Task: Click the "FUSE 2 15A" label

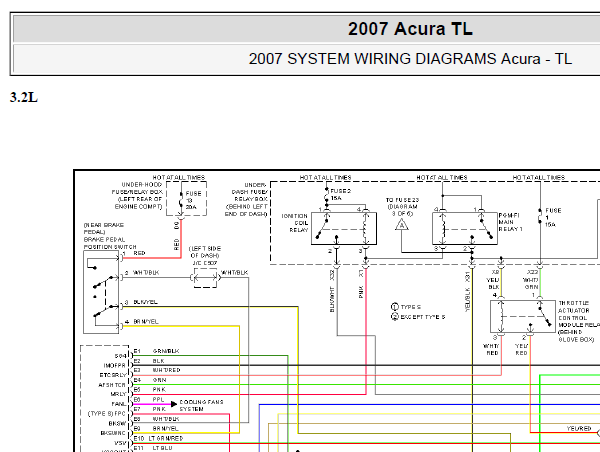Action: pos(341,194)
